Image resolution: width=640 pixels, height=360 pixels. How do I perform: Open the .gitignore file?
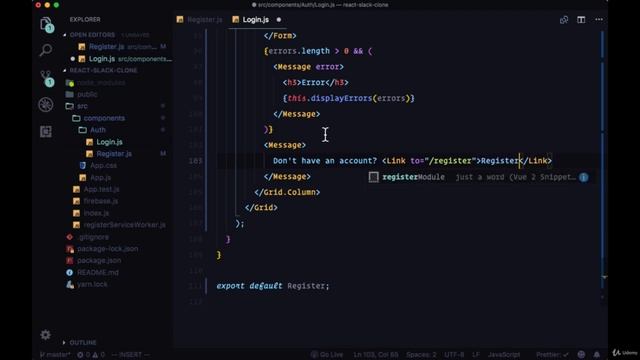click(x=93, y=237)
